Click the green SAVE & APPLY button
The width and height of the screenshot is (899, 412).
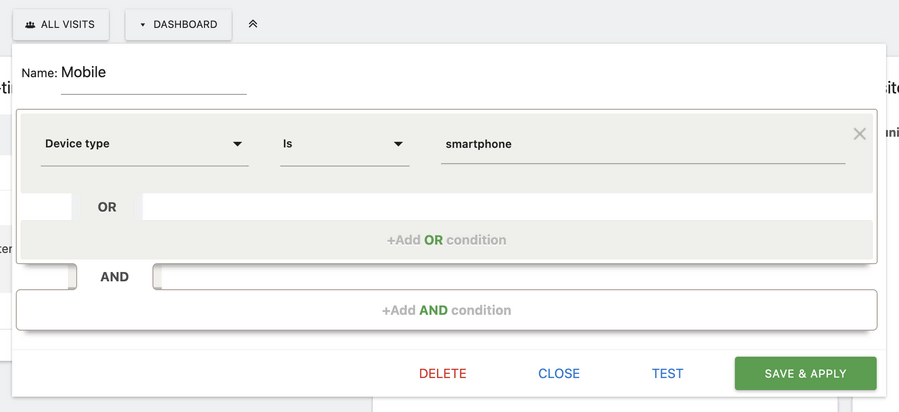tap(805, 374)
